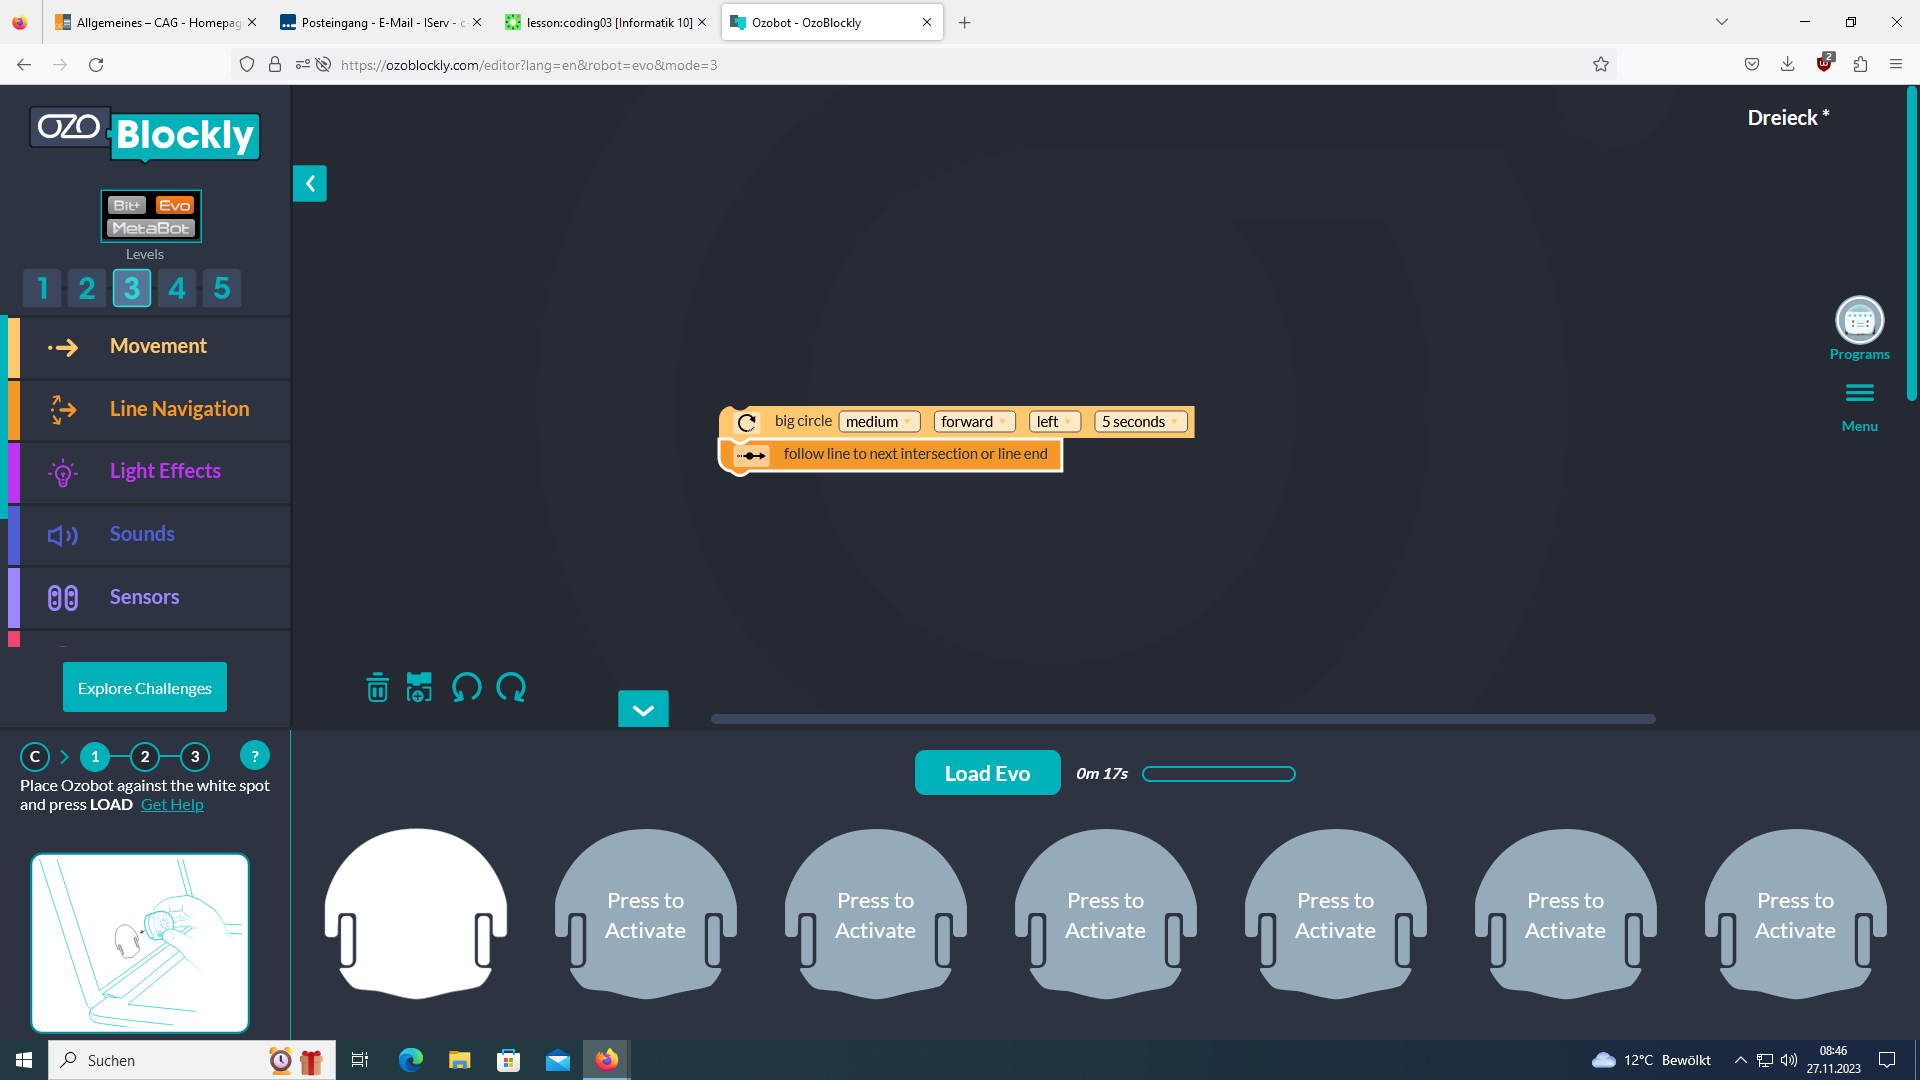Collapse the bottom panel with chevron
This screenshot has width=1920, height=1080.
(x=643, y=710)
